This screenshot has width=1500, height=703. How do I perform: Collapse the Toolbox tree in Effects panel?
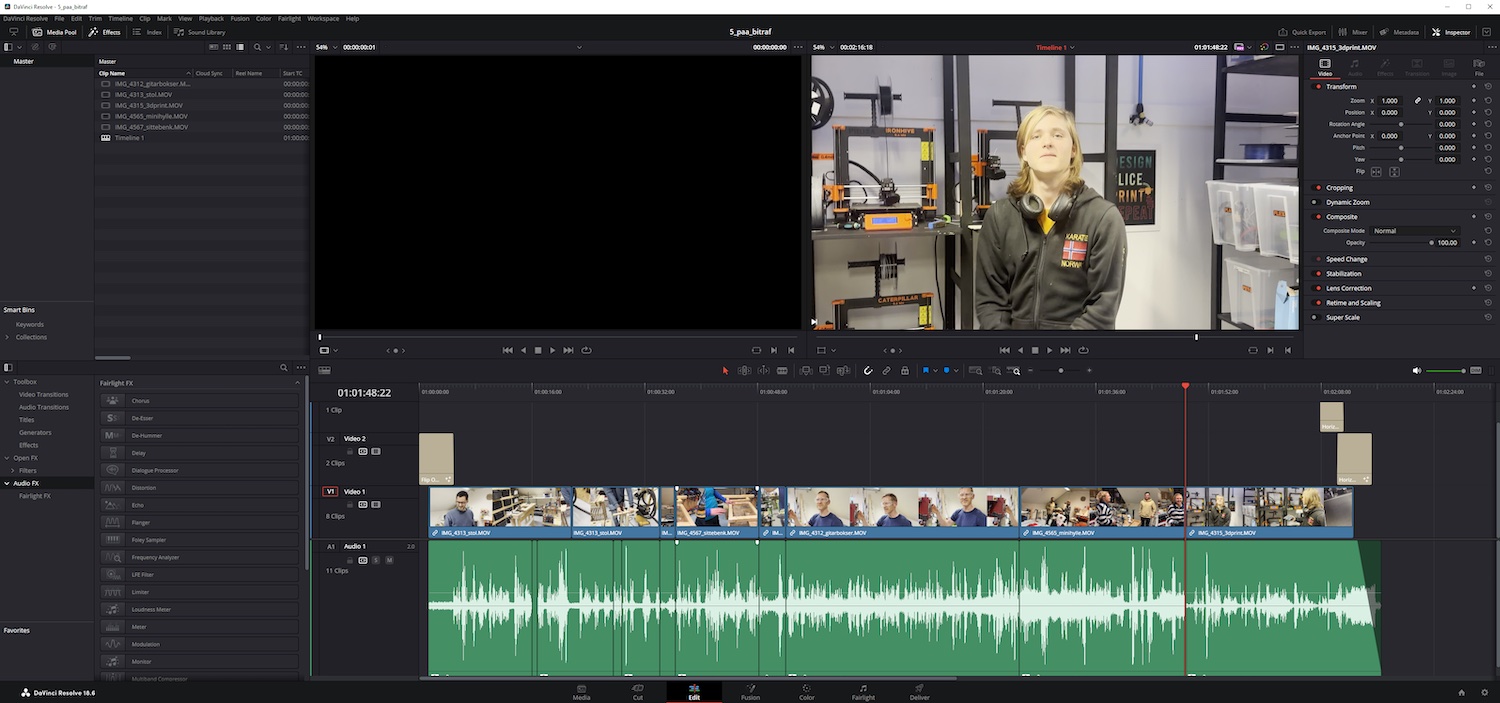pyautogui.click(x=8, y=382)
